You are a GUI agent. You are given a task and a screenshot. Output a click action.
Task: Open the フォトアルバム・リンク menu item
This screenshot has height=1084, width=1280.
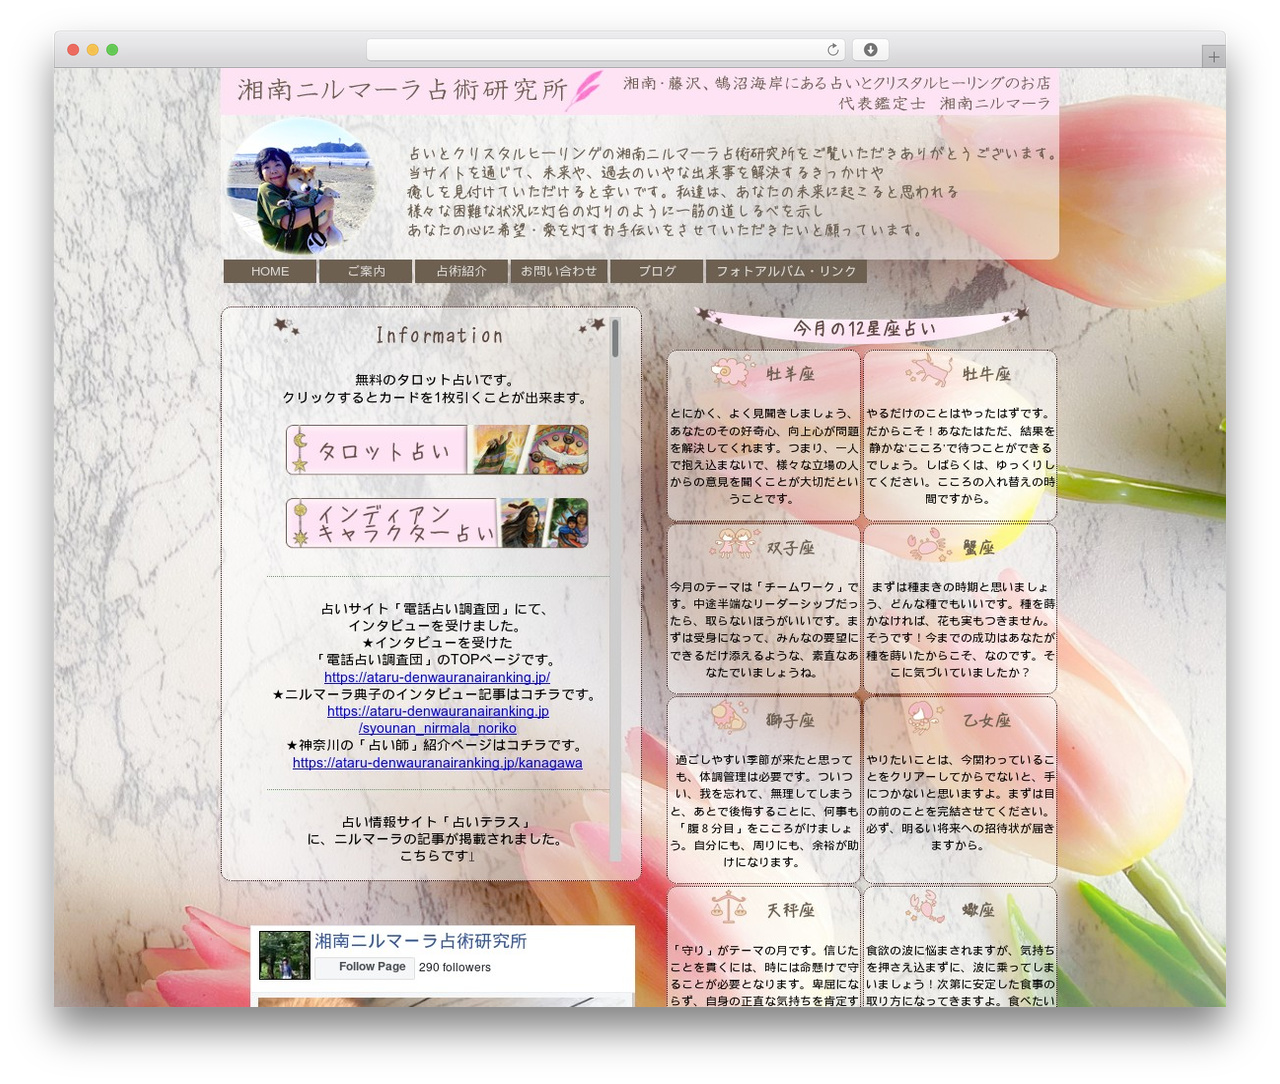coord(786,272)
